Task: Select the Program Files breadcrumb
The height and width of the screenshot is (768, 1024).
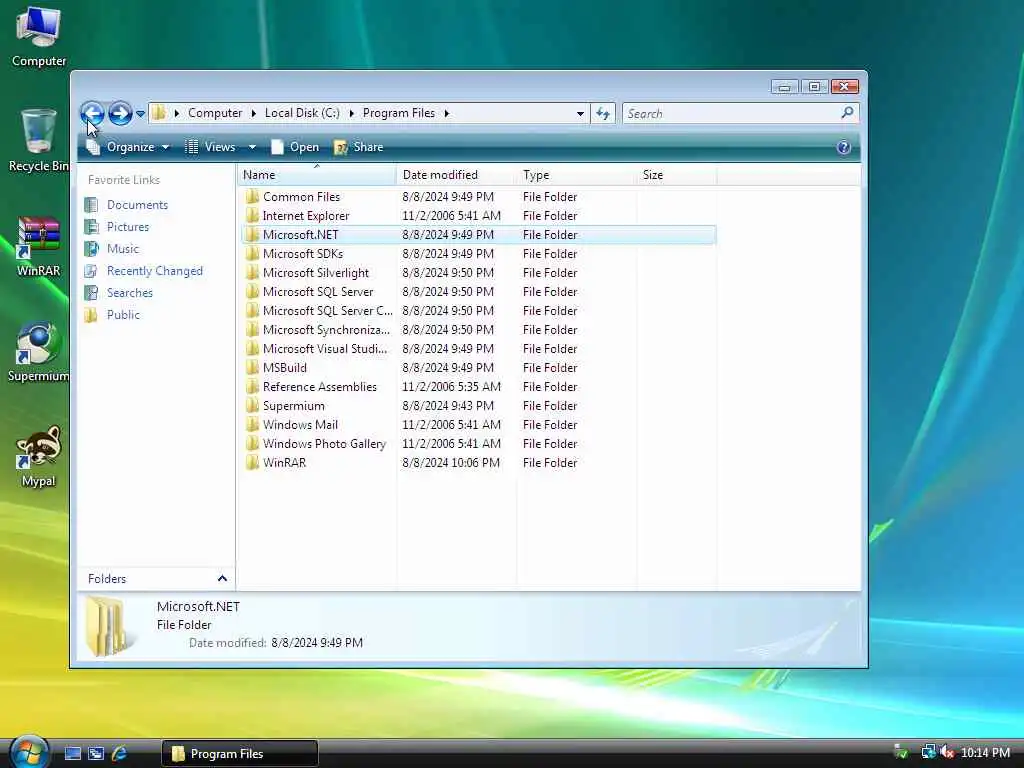Action: 398,113
